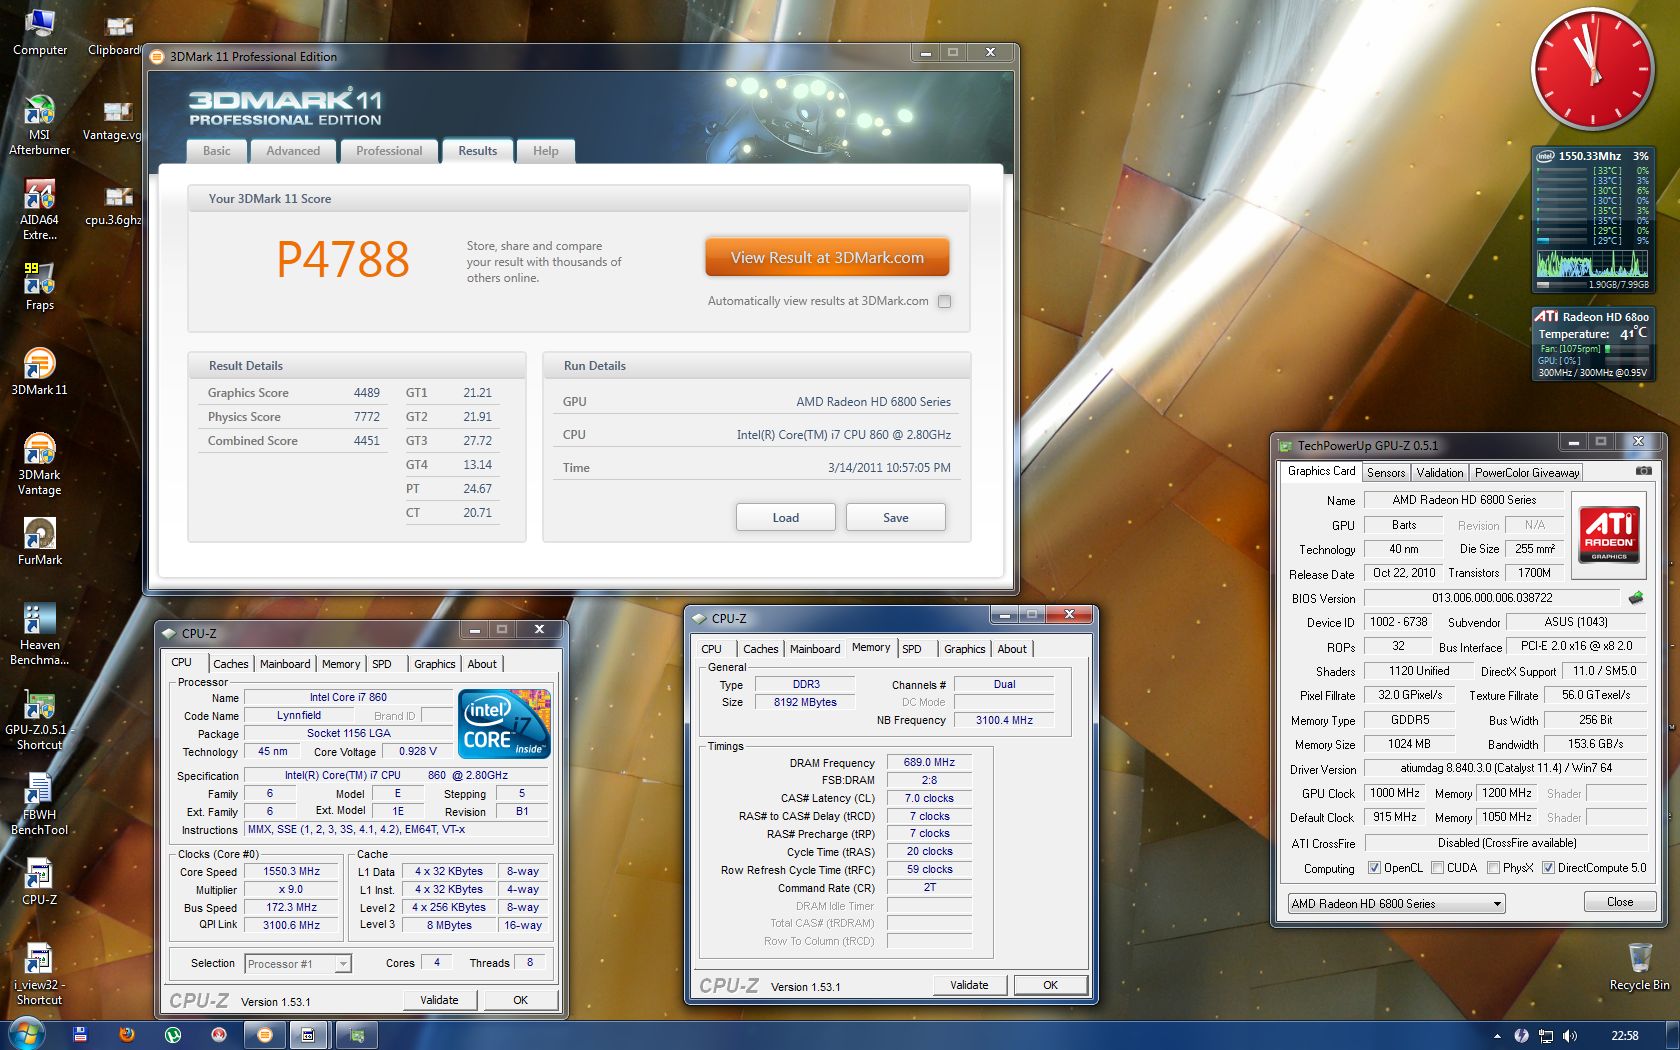Open the 3DMark 11 desktop shortcut
This screenshot has width=1680, height=1050.
coord(39,371)
